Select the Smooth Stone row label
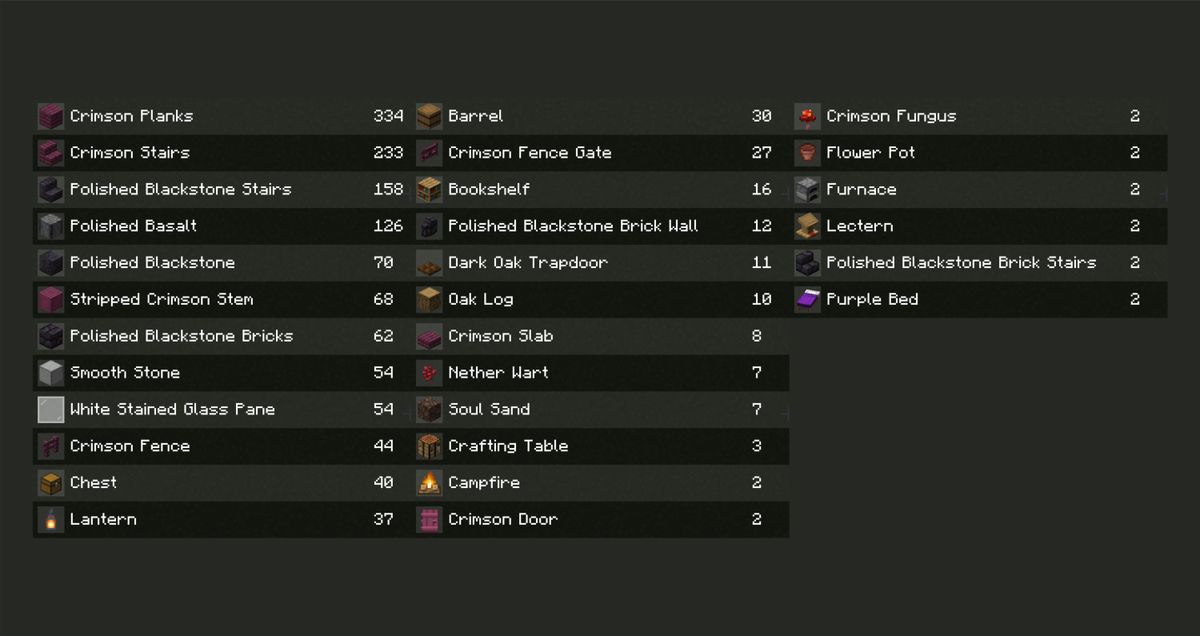Screen dimensions: 1200x636 (125, 373)
